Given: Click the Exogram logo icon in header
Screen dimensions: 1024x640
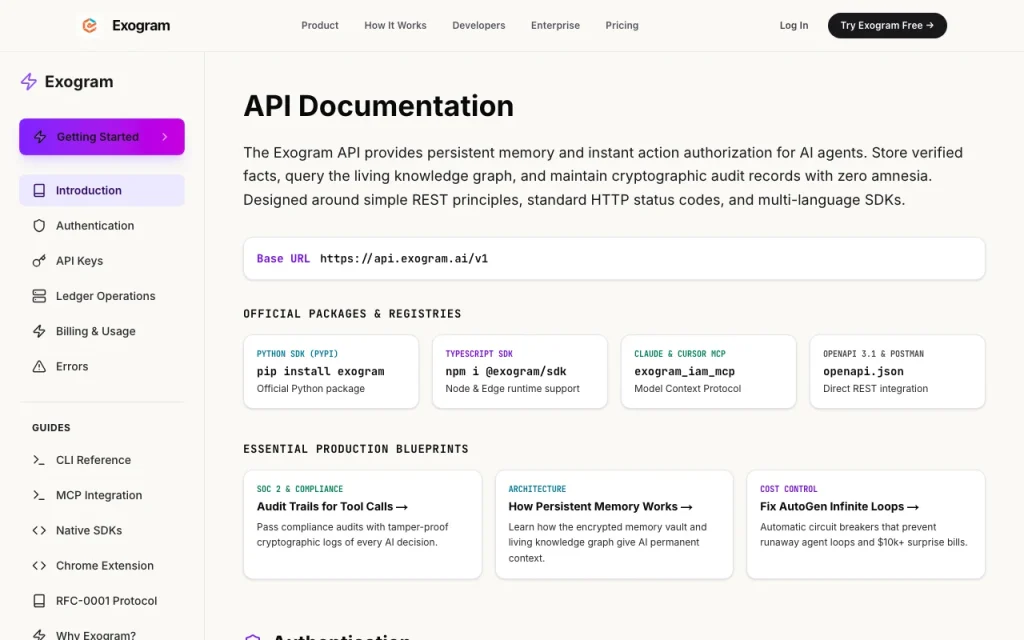Looking at the screenshot, I should pyautogui.click(x=89, y=25).
